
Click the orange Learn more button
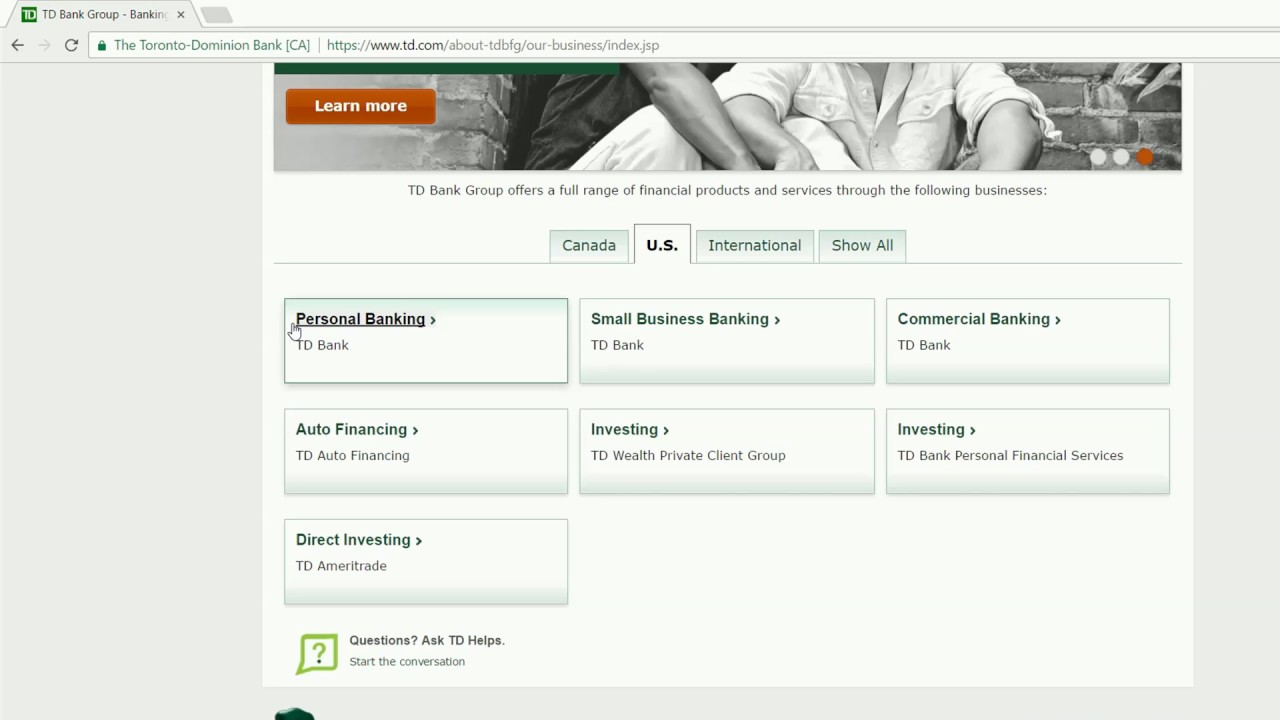[360, 106]
